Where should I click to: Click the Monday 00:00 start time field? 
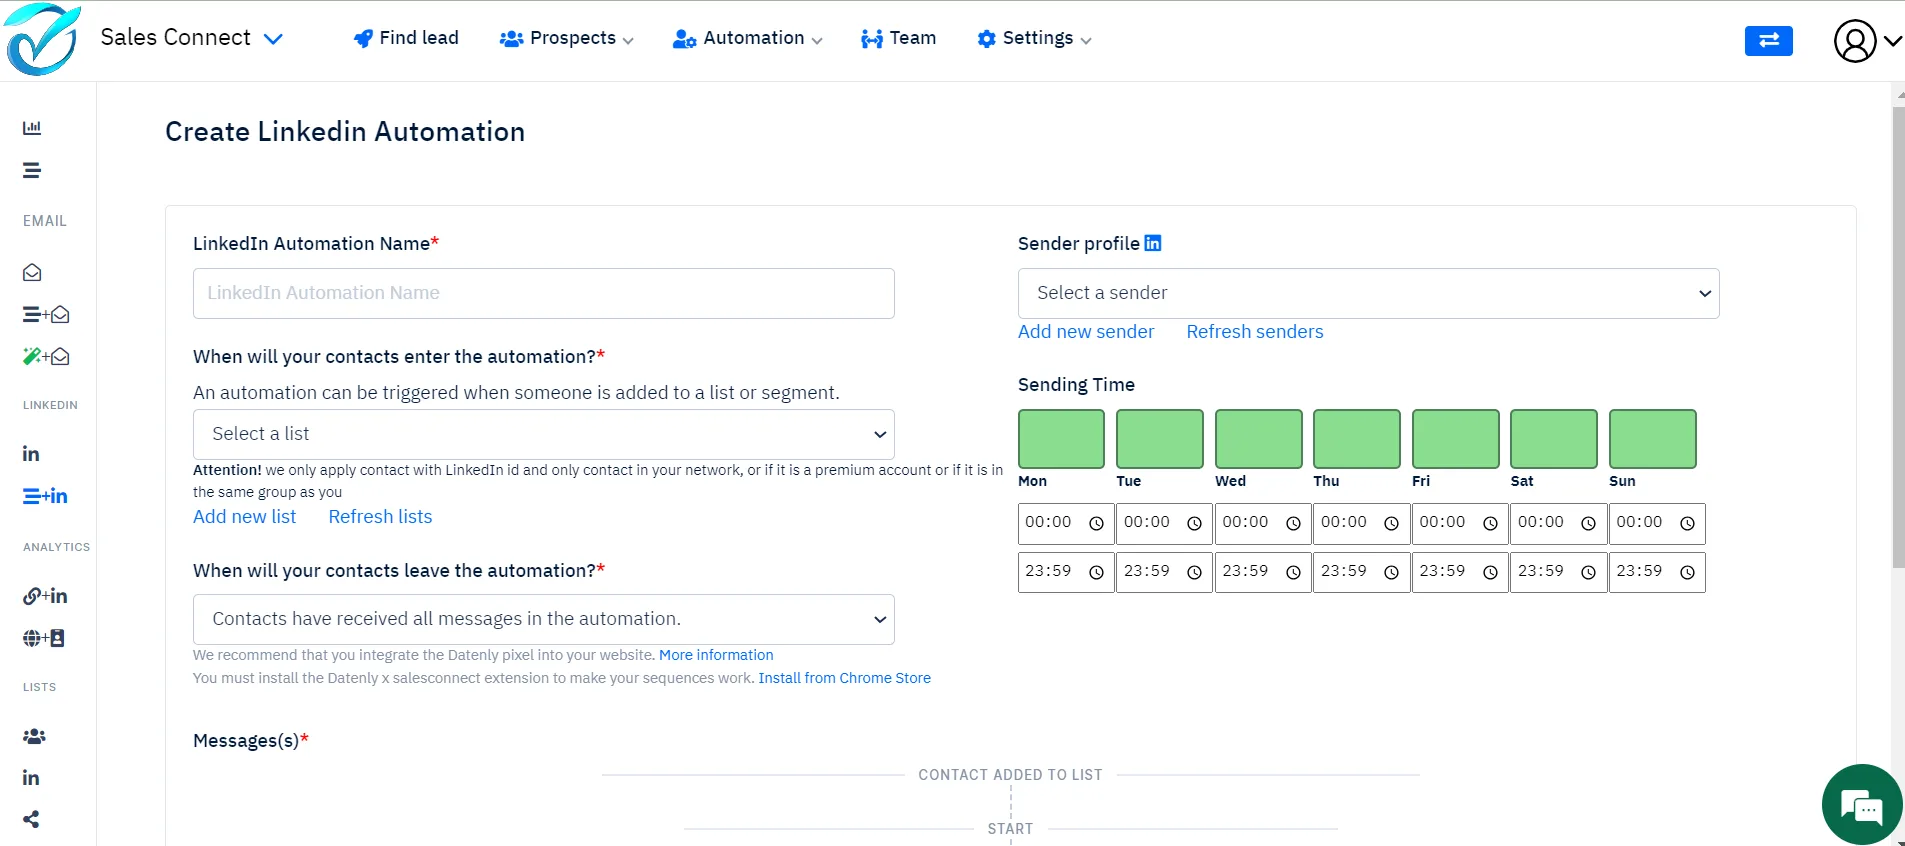(1066, 523)
